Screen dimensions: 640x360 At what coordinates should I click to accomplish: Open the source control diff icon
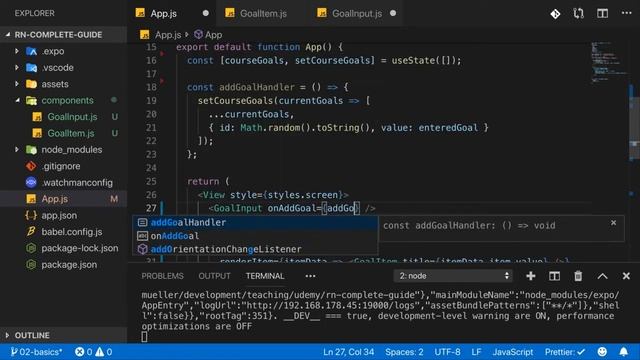555,14
